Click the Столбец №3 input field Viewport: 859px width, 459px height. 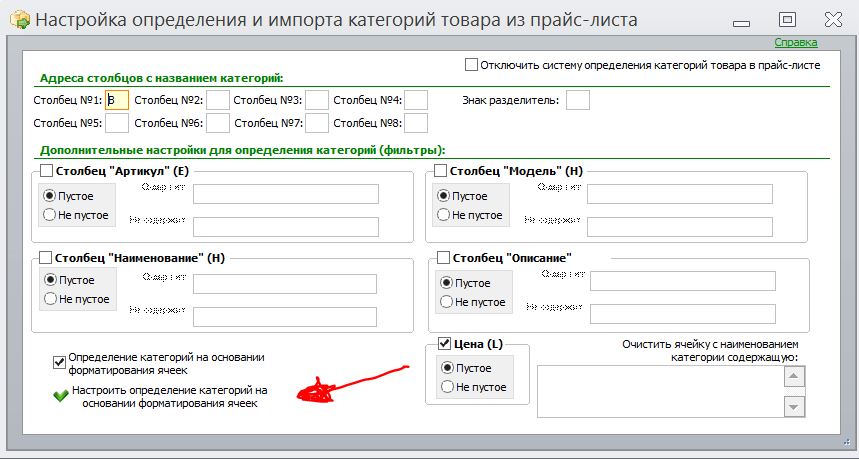coord(317,100)
